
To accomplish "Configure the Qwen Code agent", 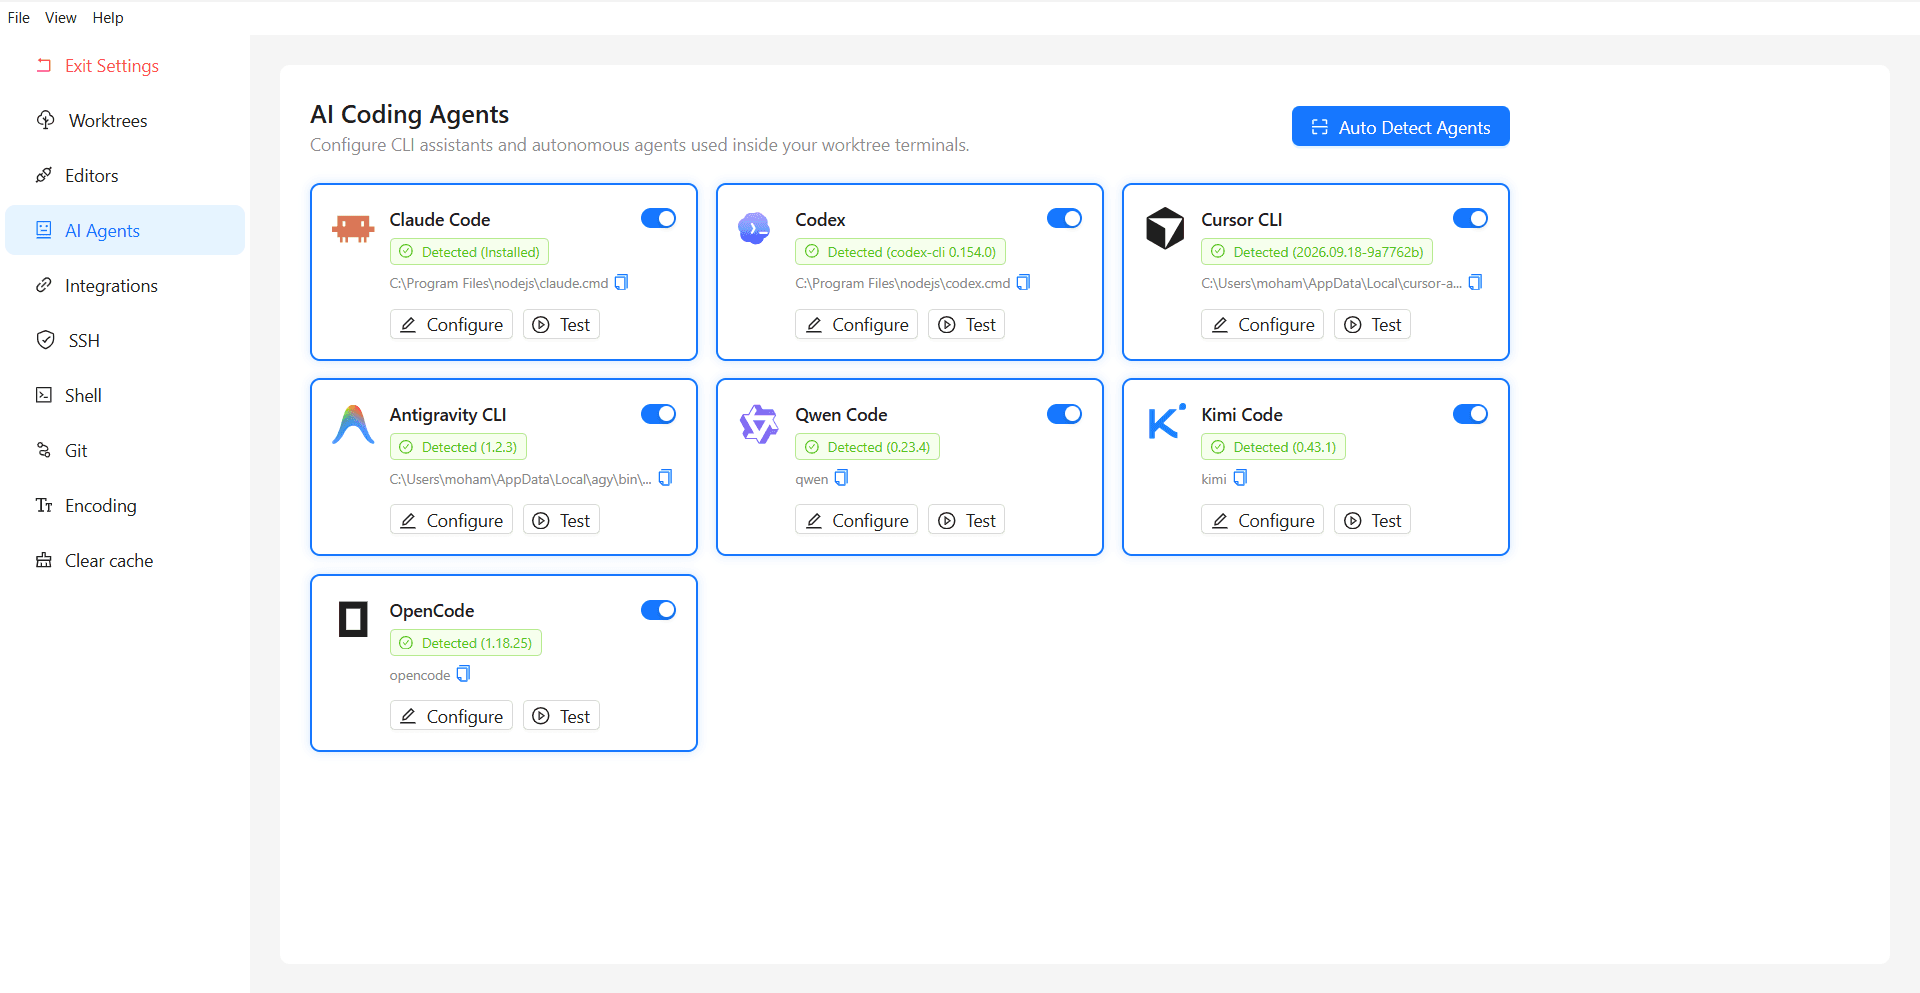I will coord(856,520).
